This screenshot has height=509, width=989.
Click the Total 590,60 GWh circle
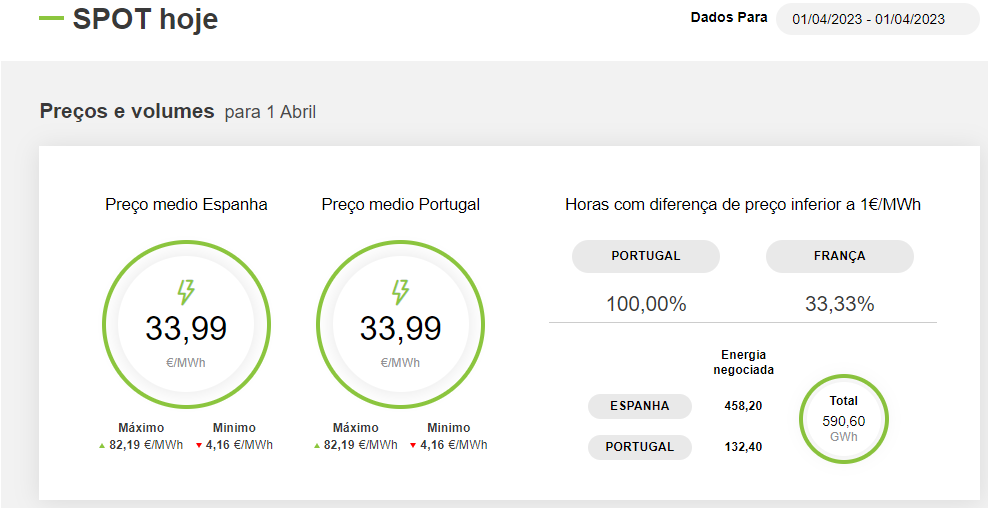pyautogui.click(x=843, y=420)
